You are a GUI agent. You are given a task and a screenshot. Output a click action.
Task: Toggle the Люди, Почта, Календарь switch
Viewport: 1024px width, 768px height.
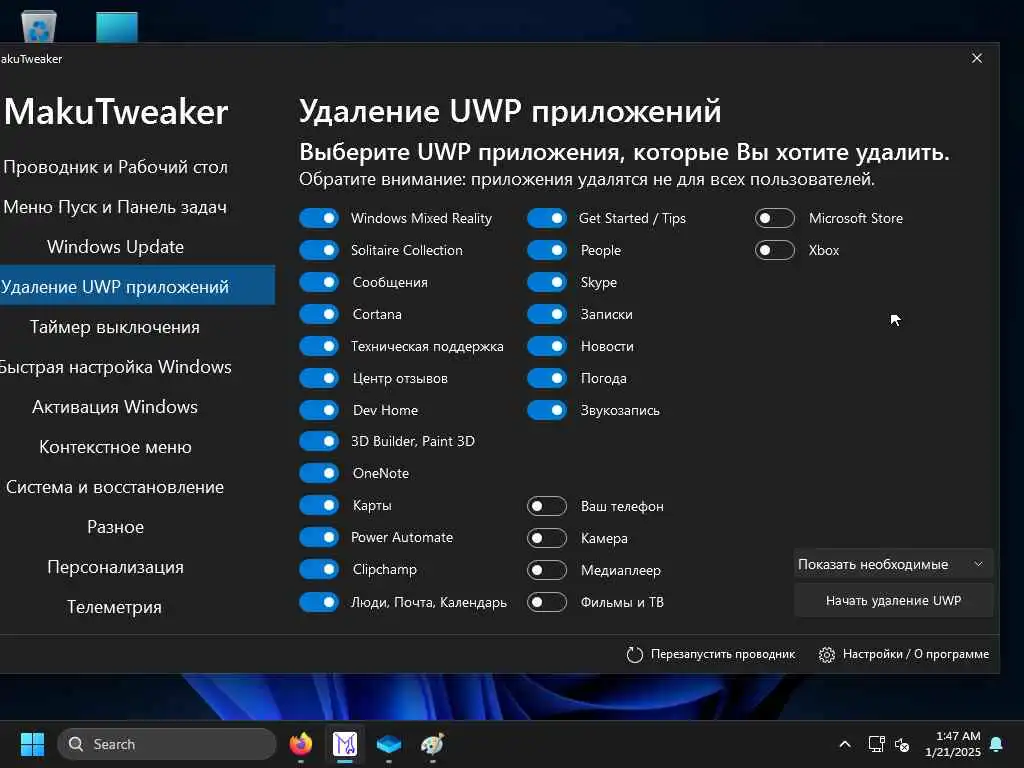tap(319, 602)
